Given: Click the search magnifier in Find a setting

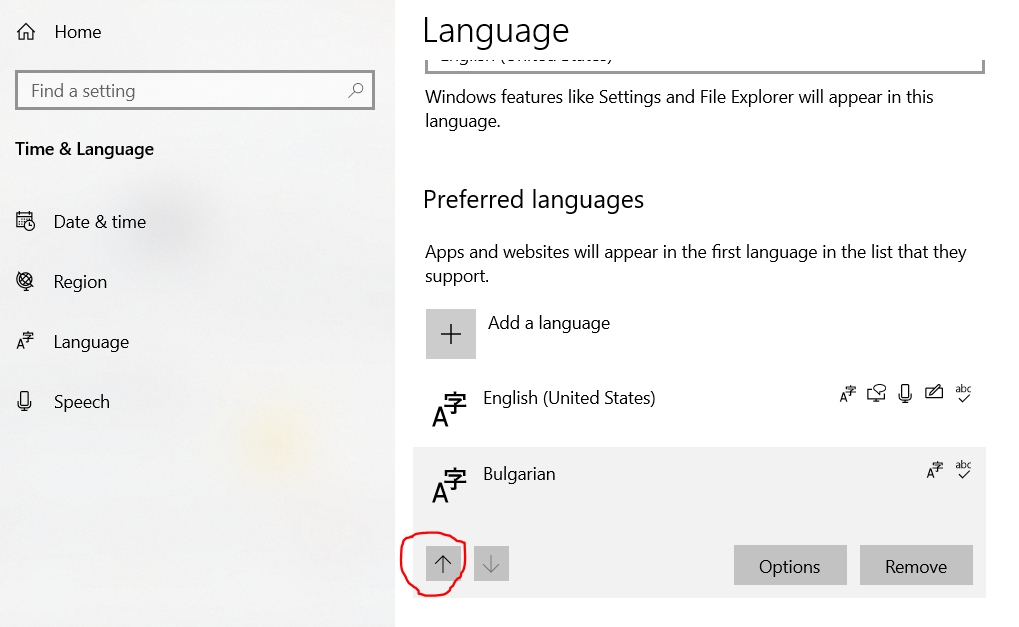Looking at the screenshot, I should pos(355,90).
